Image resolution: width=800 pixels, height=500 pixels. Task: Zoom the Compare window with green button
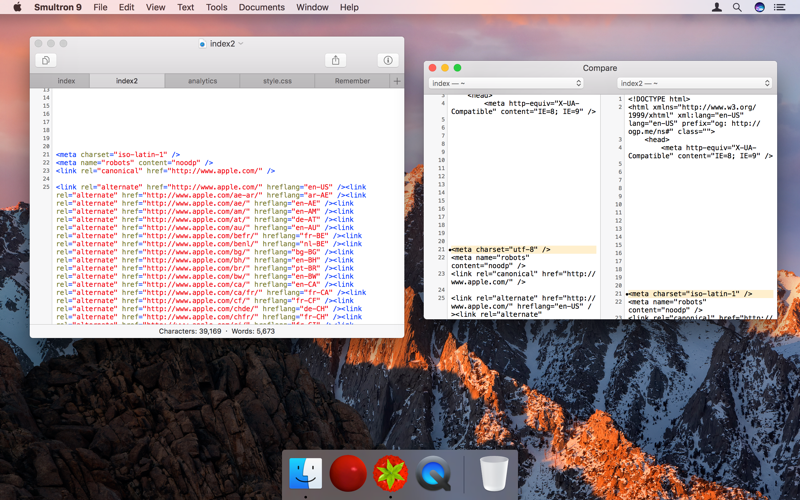coord(458,68)
